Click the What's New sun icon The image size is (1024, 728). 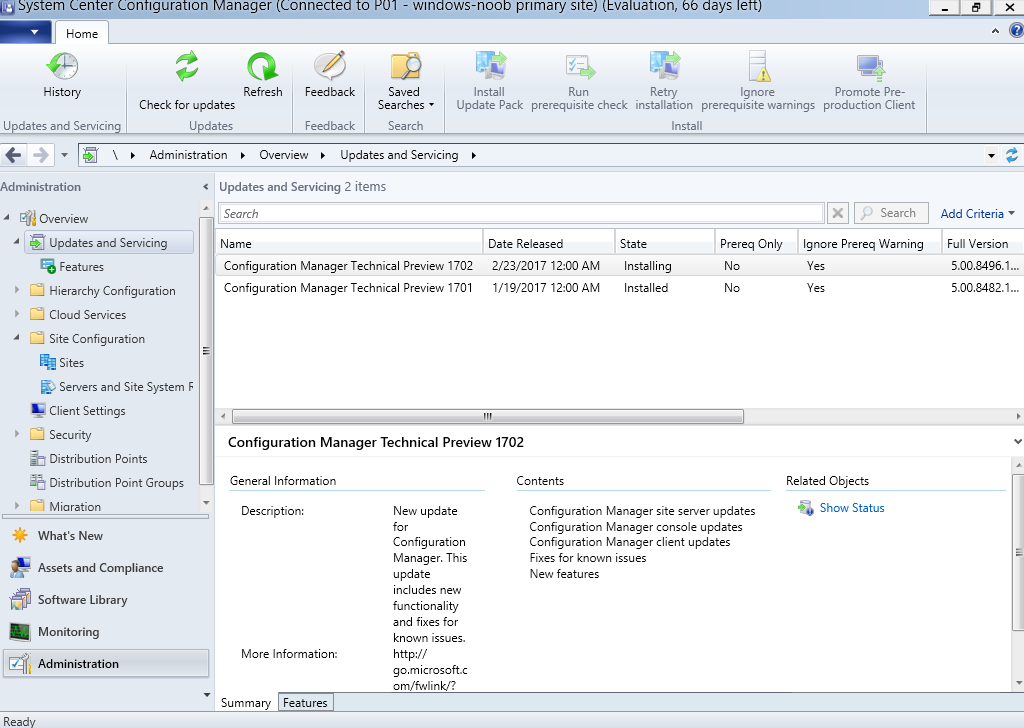click(20, 536)
